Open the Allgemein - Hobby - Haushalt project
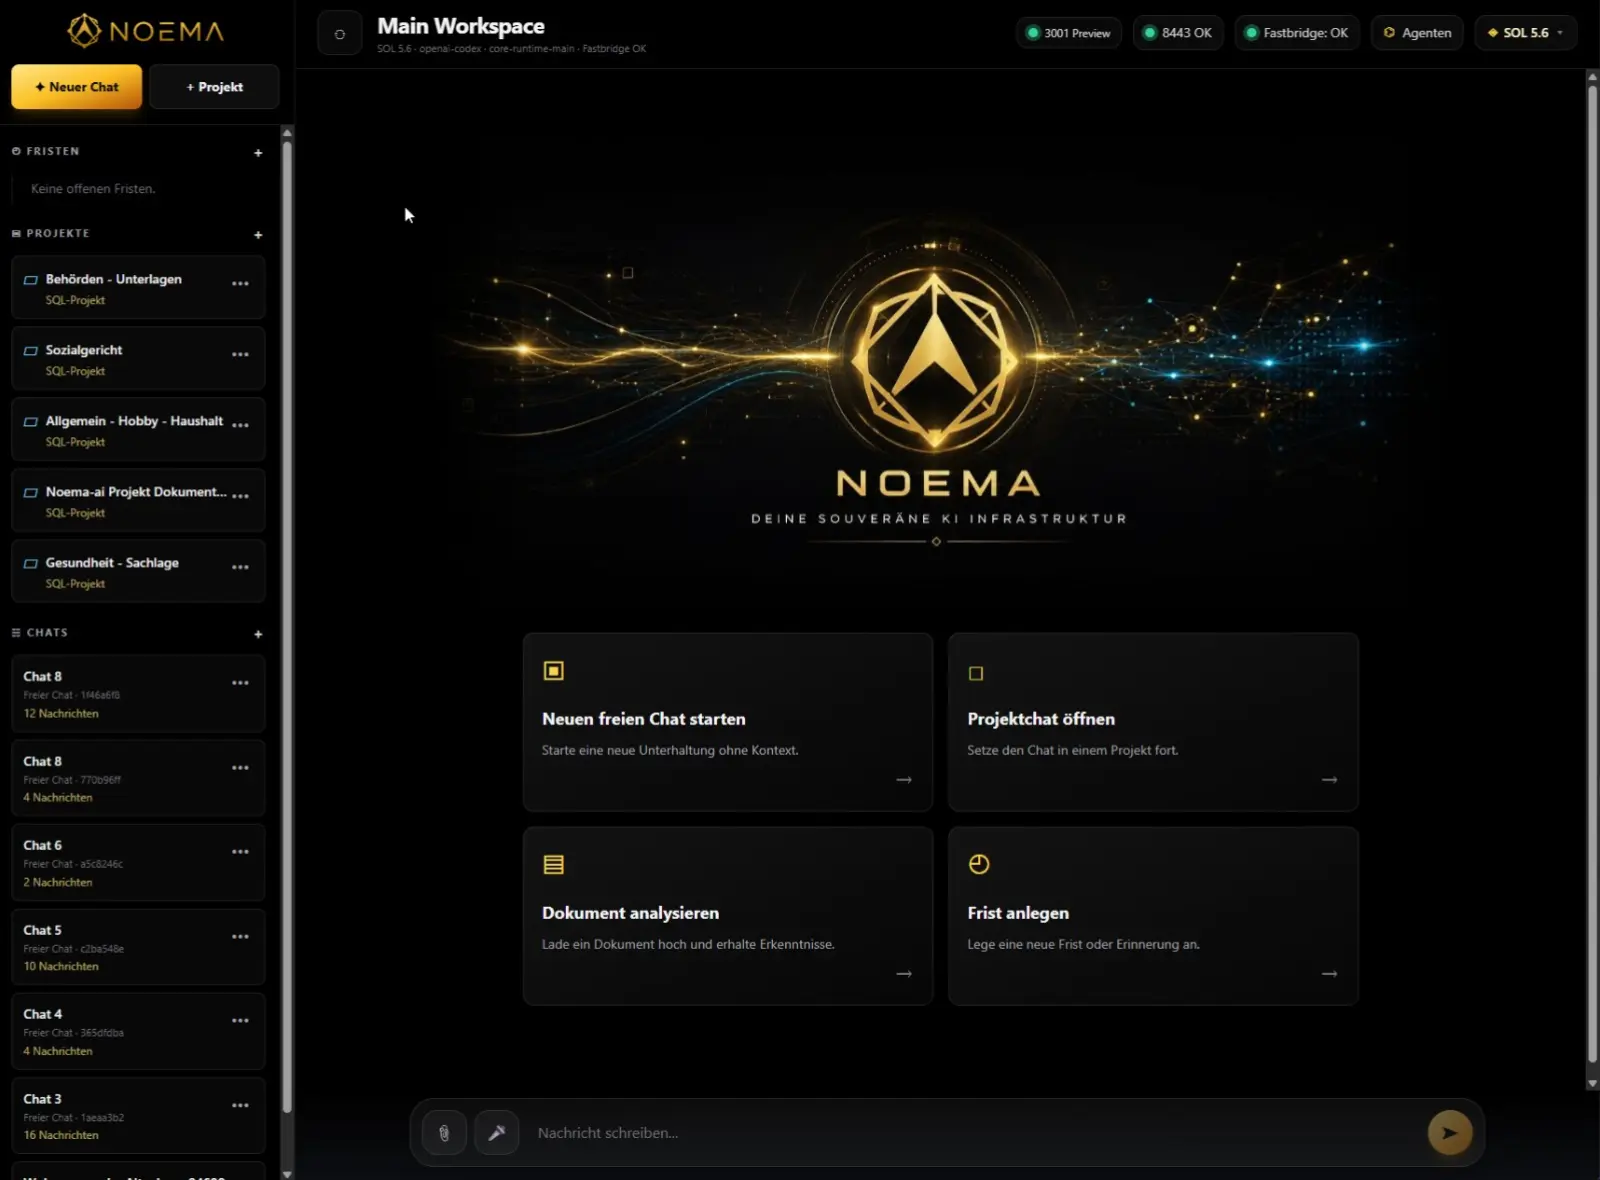 tap(138, 430)
